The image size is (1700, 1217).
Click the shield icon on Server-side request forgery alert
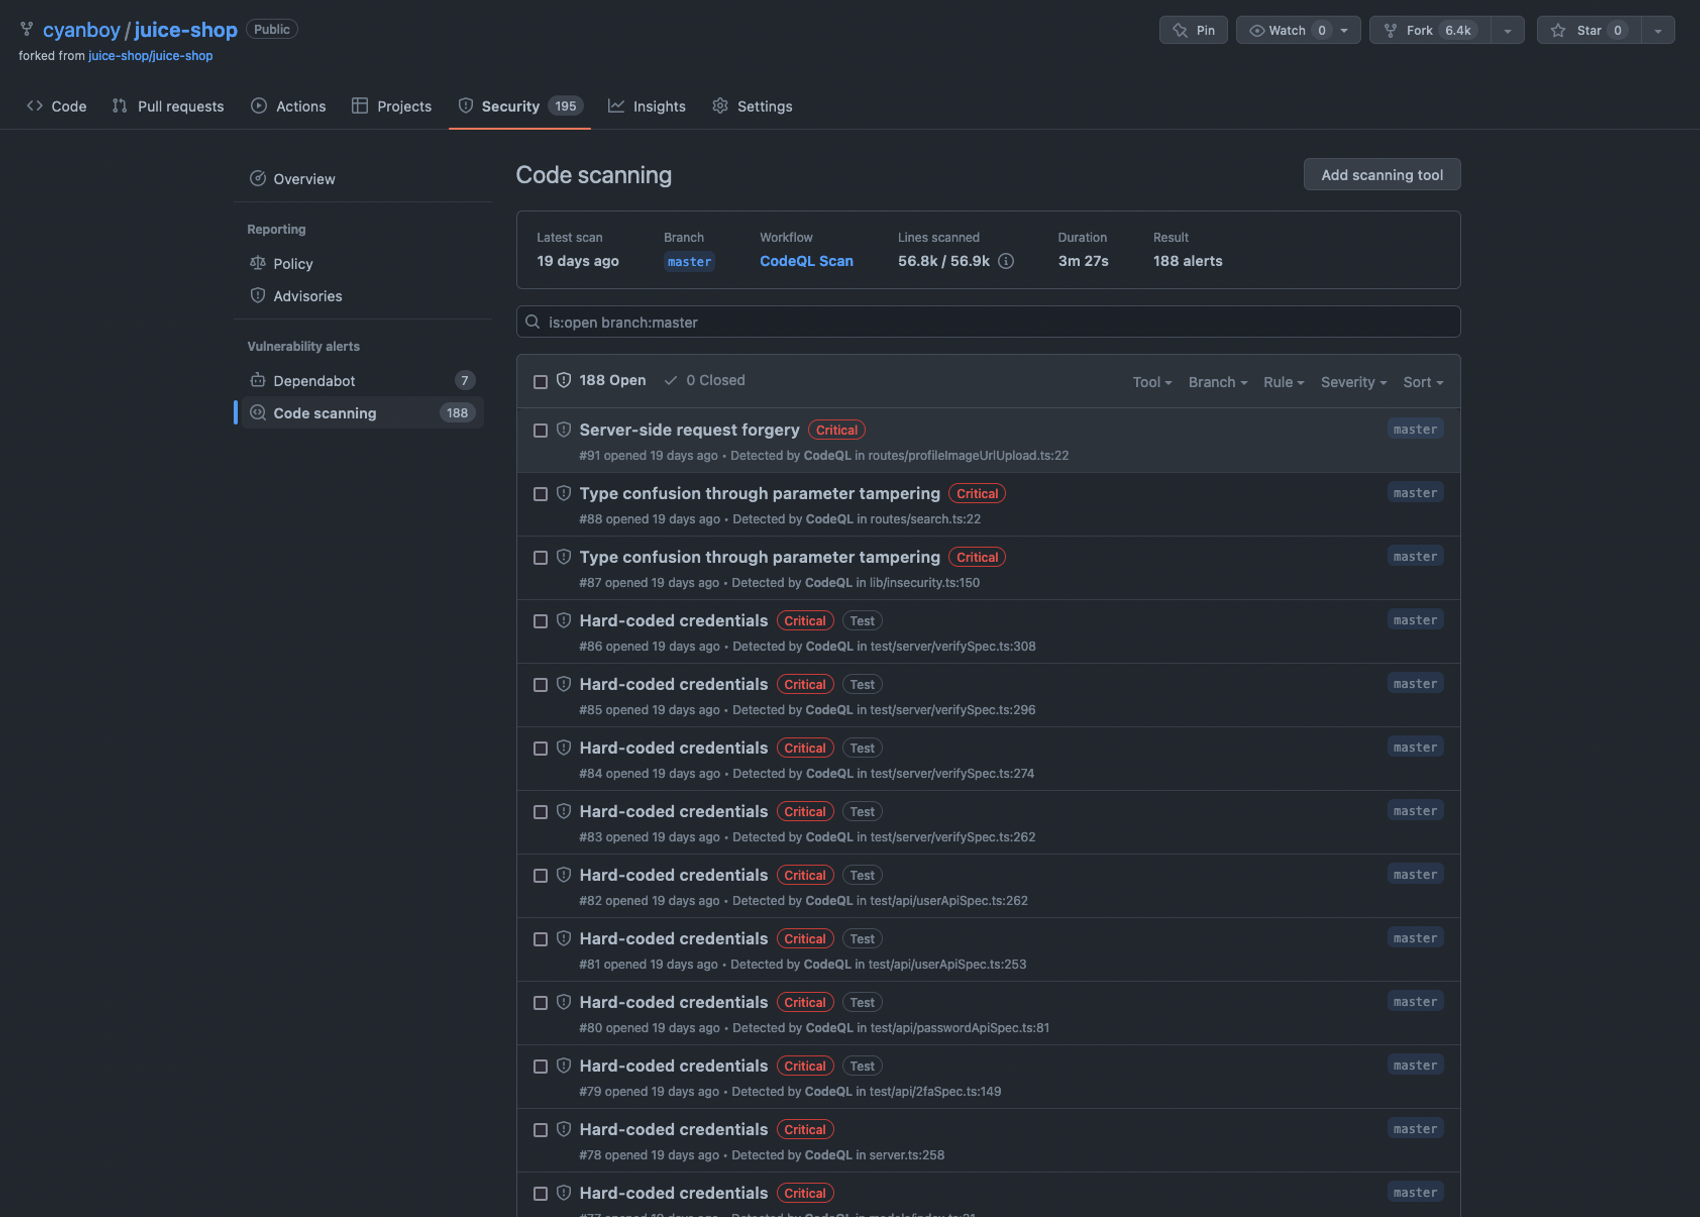tap(564, 430)
